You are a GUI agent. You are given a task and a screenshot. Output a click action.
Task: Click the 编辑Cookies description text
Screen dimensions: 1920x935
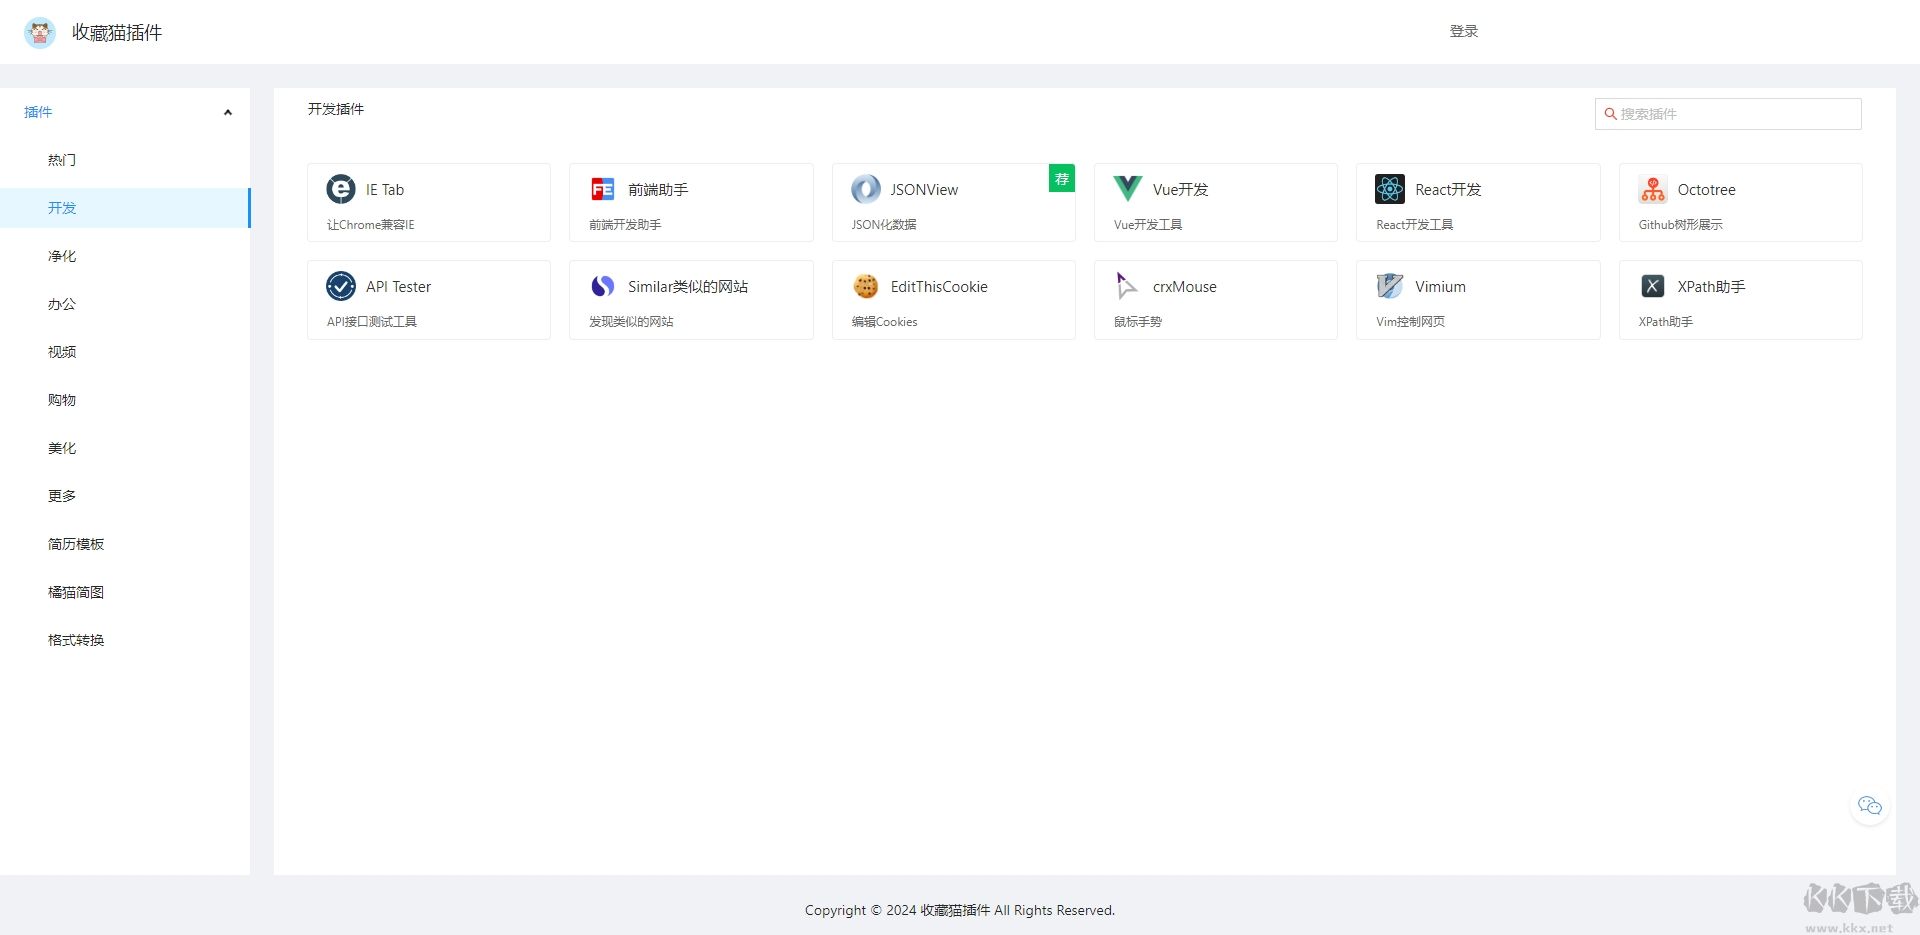point(884,321)
